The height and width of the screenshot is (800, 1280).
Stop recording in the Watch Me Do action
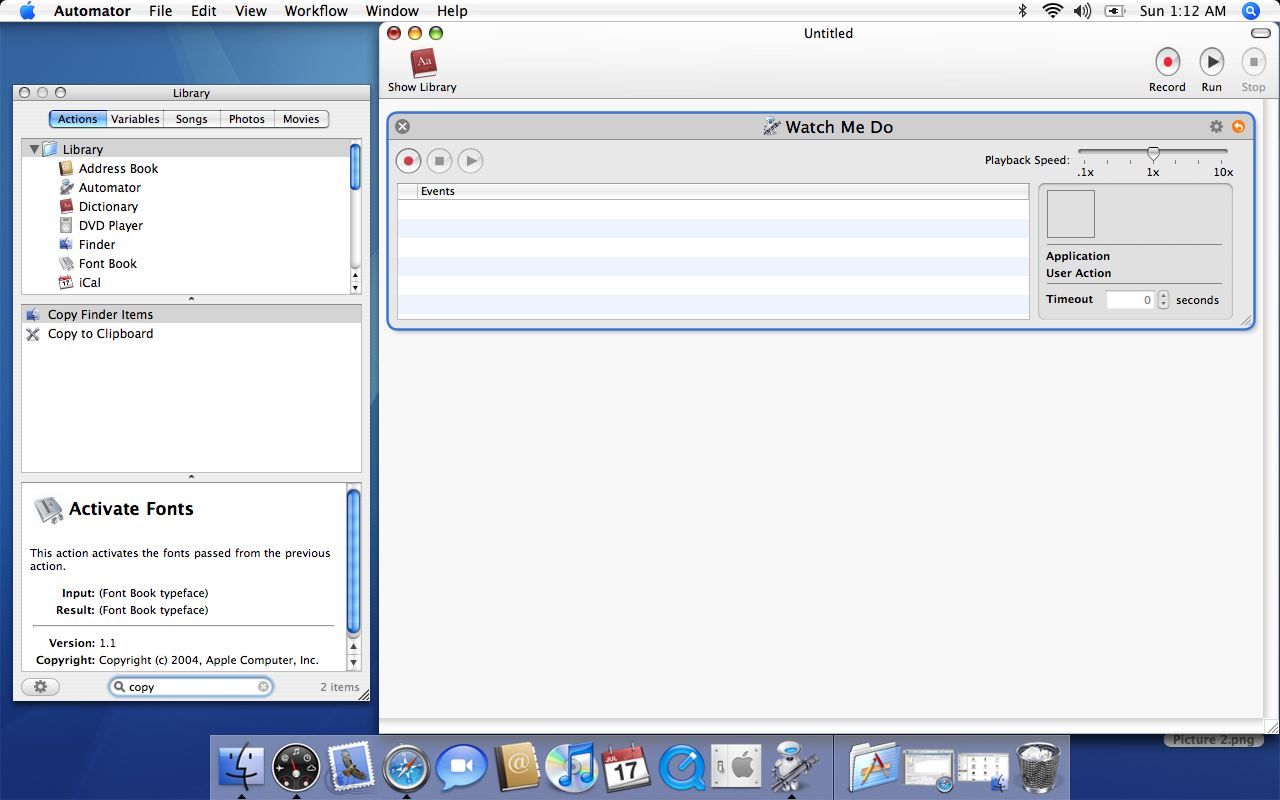pos(439,160)
